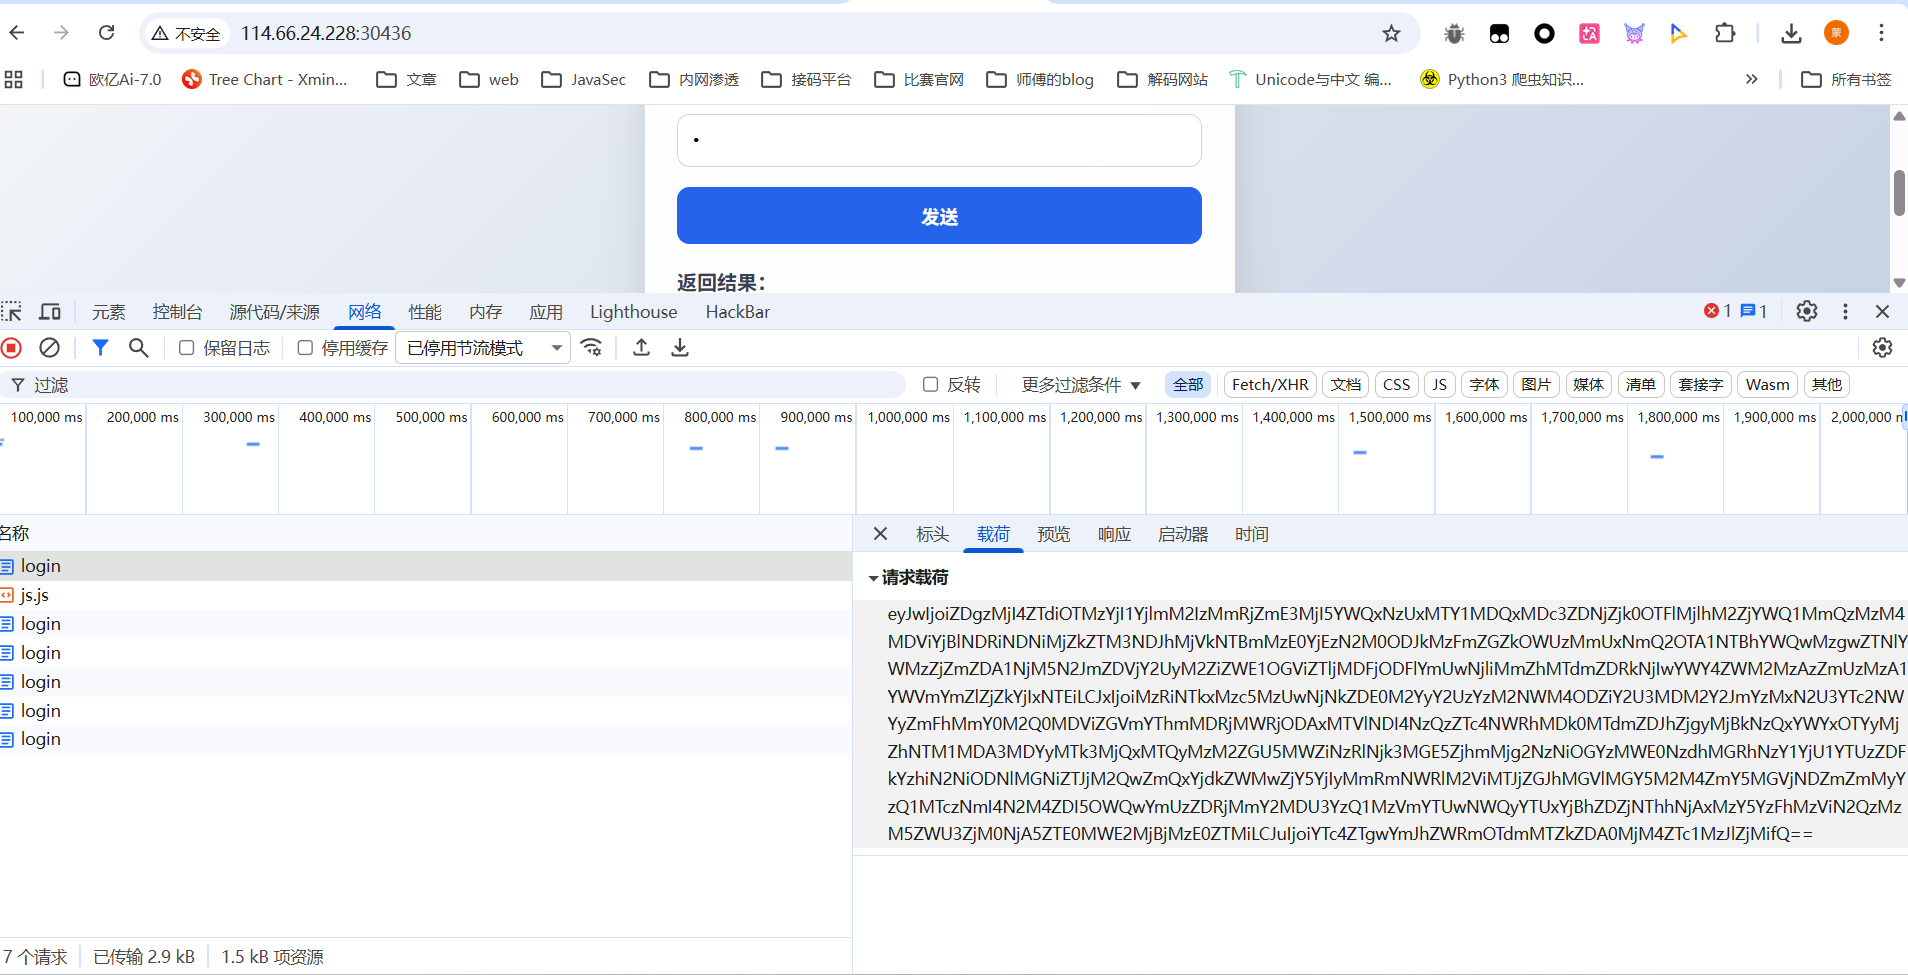The height and width of the screenshot is (975, 1908).
Task: Click the import HAR upload icon
Action: pyautogui.click(x=642, y=348)
